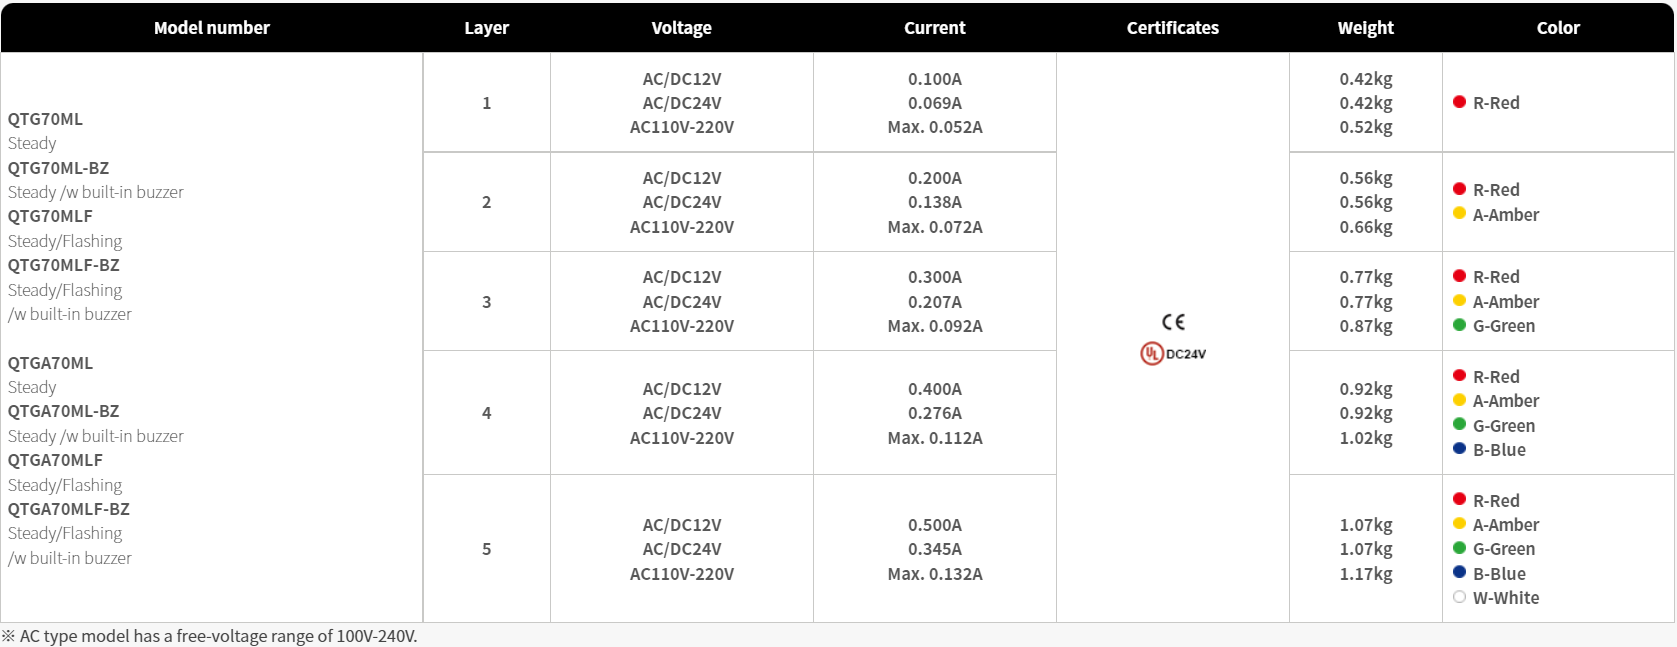This screenshot has width=1677, height=647.
Task: Click the QTGA70ML model name
Action: pyautogui.click(x=50, y=363)
